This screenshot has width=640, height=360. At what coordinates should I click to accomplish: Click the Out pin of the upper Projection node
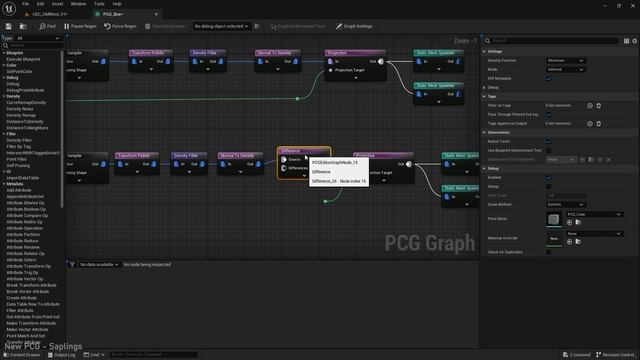[380, 61]
